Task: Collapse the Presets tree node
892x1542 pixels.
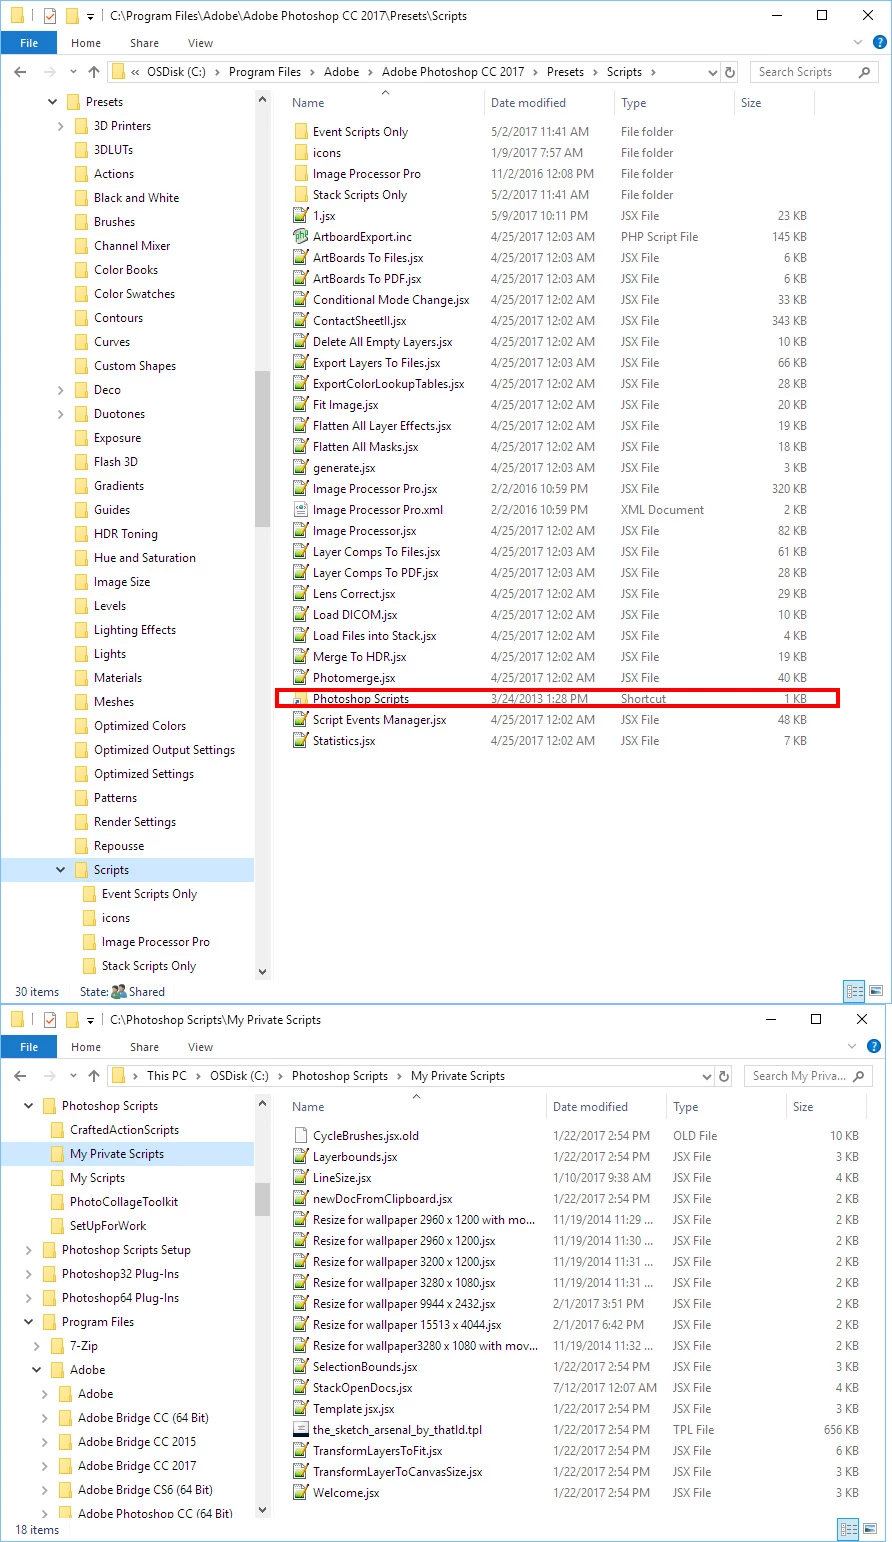Action: pyautogui.click(x=53, y=102)
